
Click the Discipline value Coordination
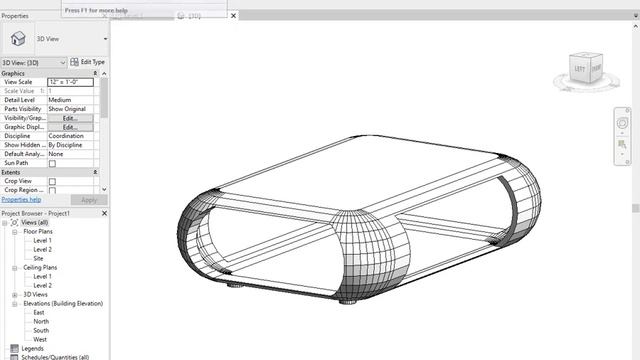point(70,136)
